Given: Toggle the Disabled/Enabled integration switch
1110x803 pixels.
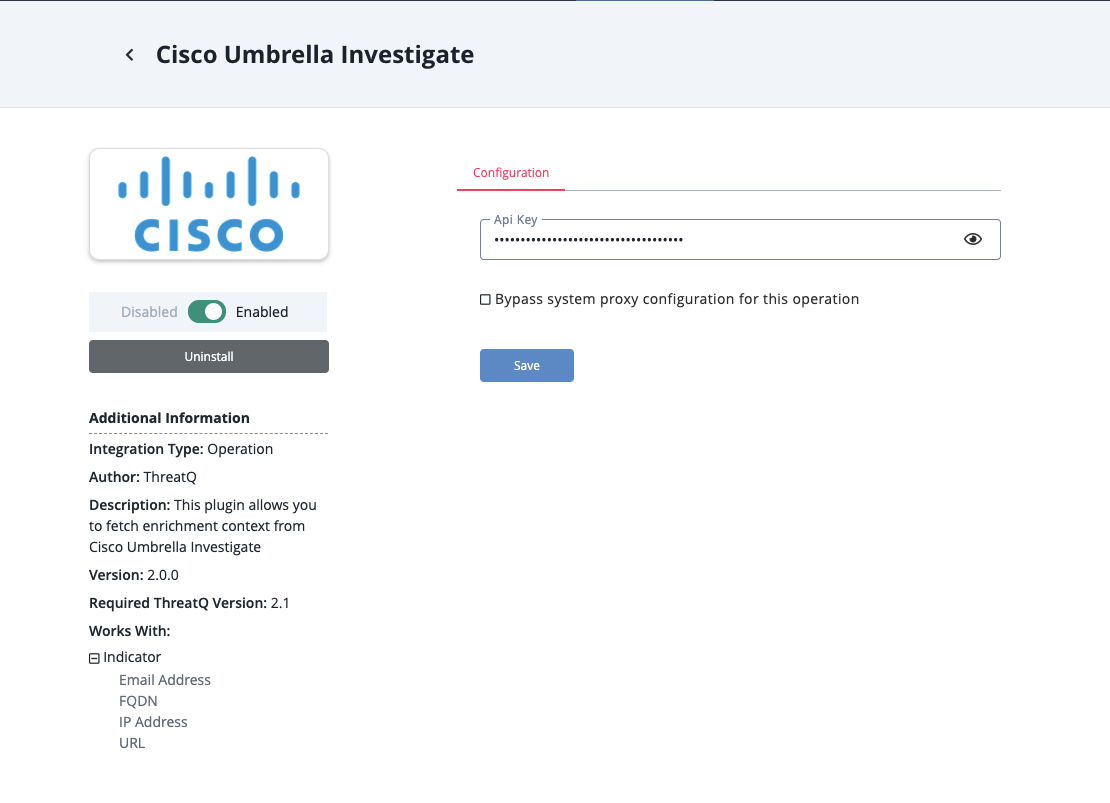Looking at the screenshot, I should click(x=207, y=312).
